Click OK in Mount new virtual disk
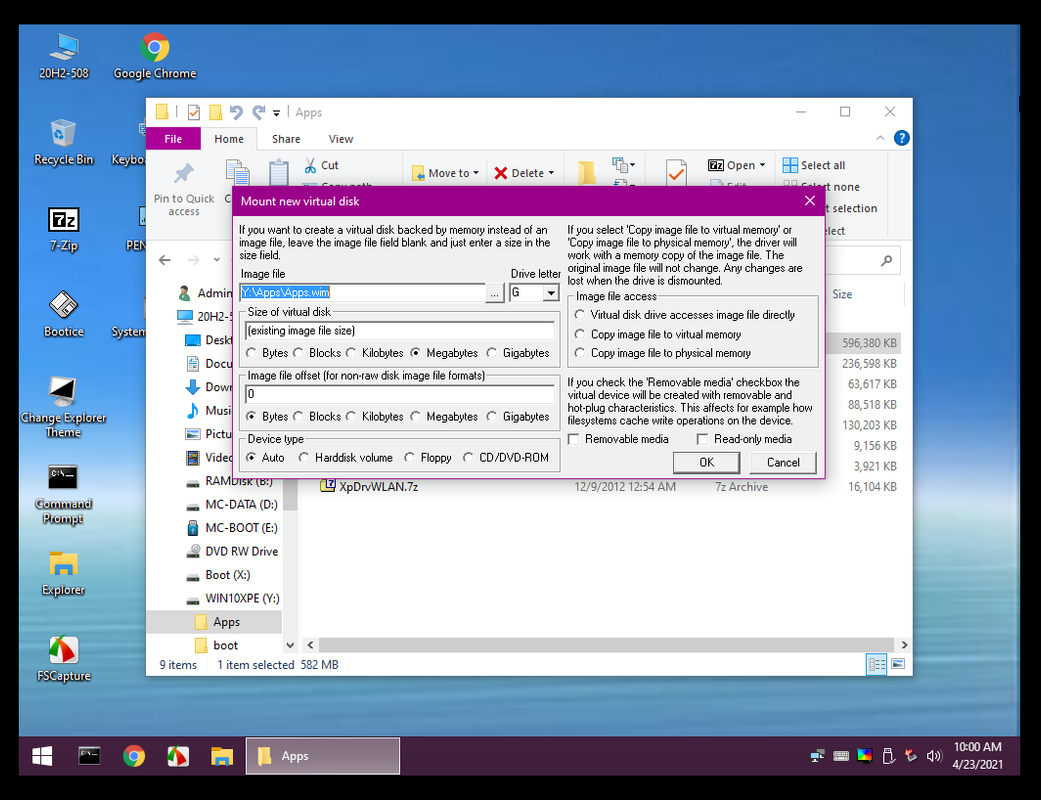 [706, 463]
